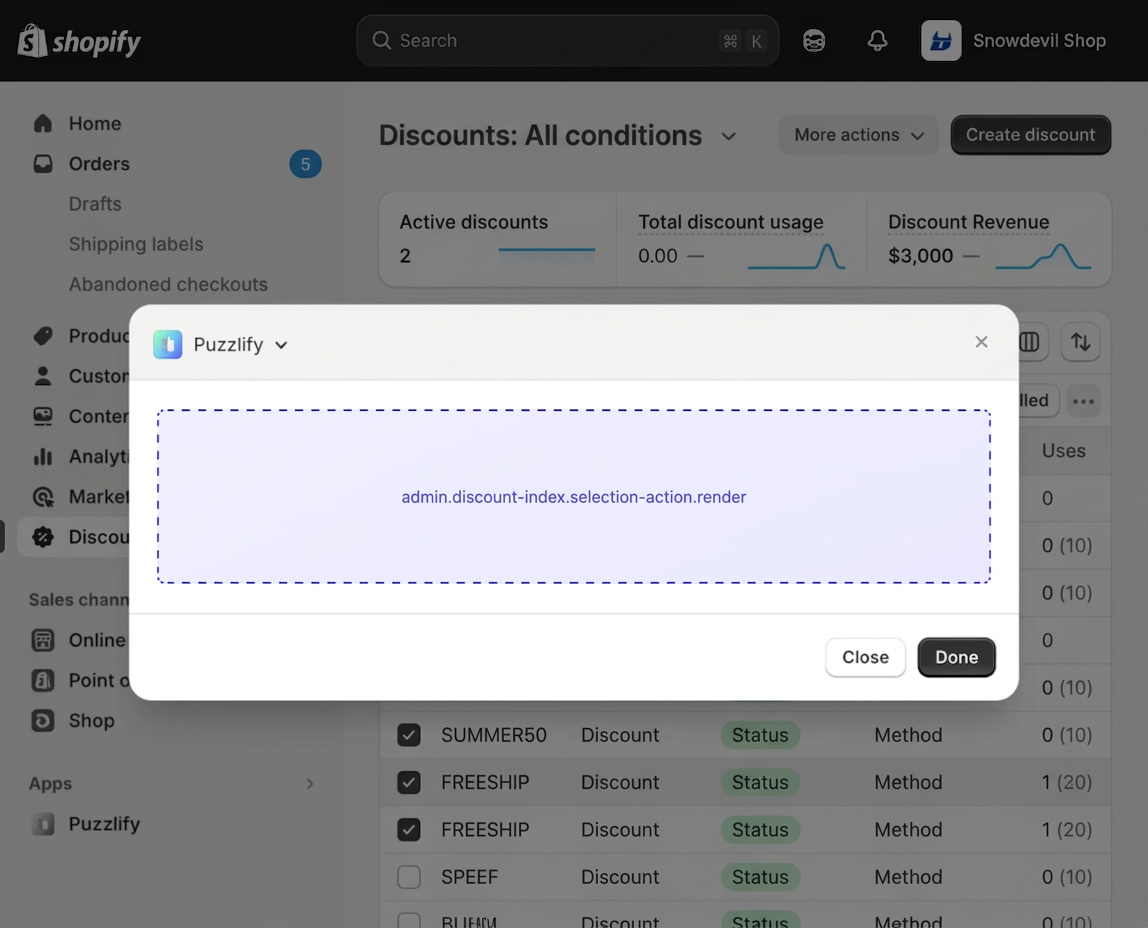Click the Discount Revenue trend chart
The image size is (1148, 928).
coord(1043,256)
